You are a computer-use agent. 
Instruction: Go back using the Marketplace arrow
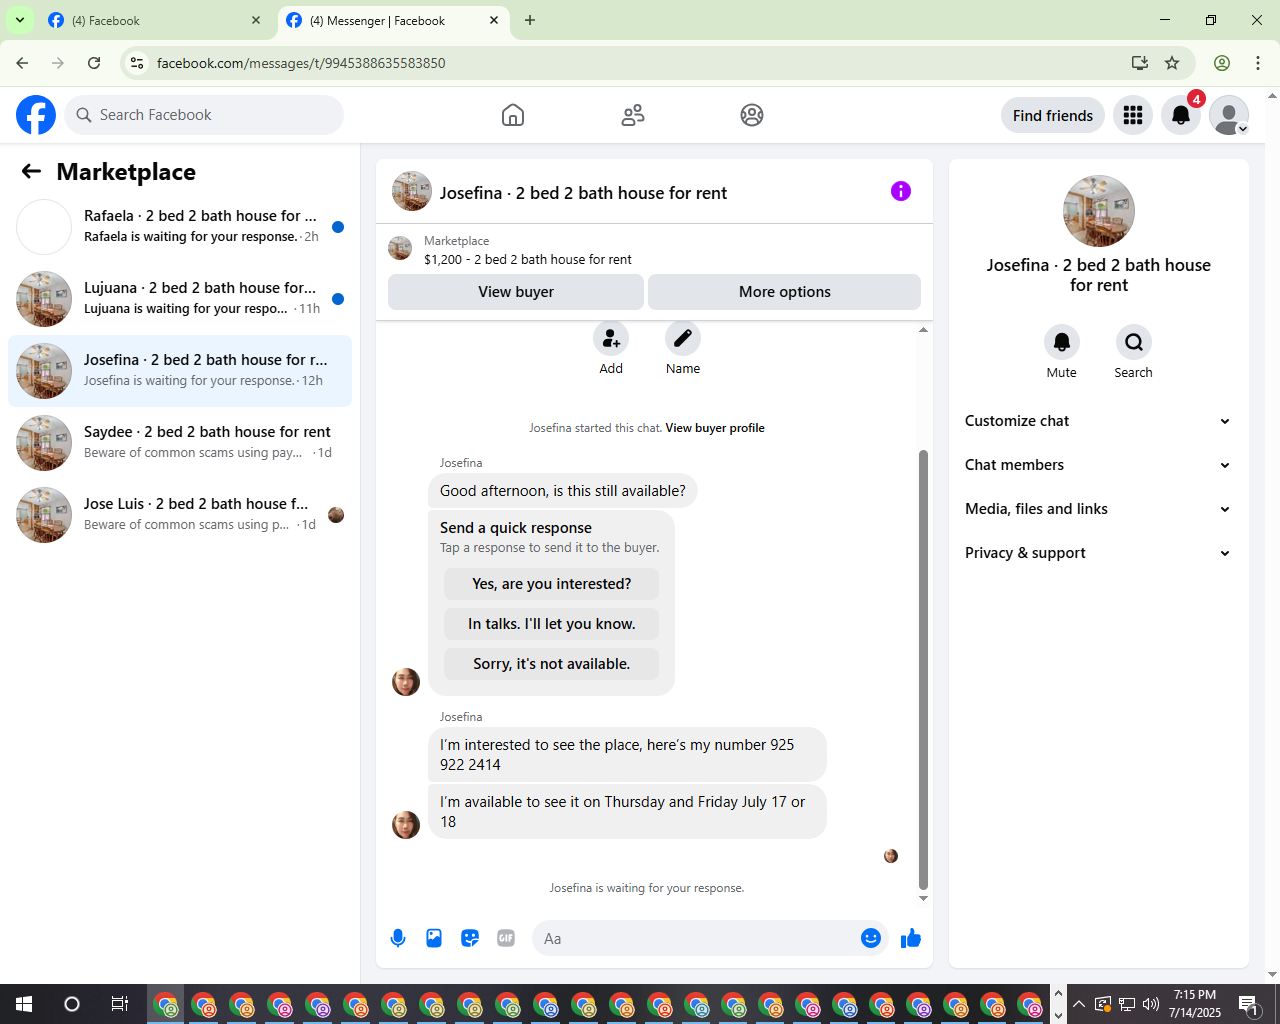31,172
